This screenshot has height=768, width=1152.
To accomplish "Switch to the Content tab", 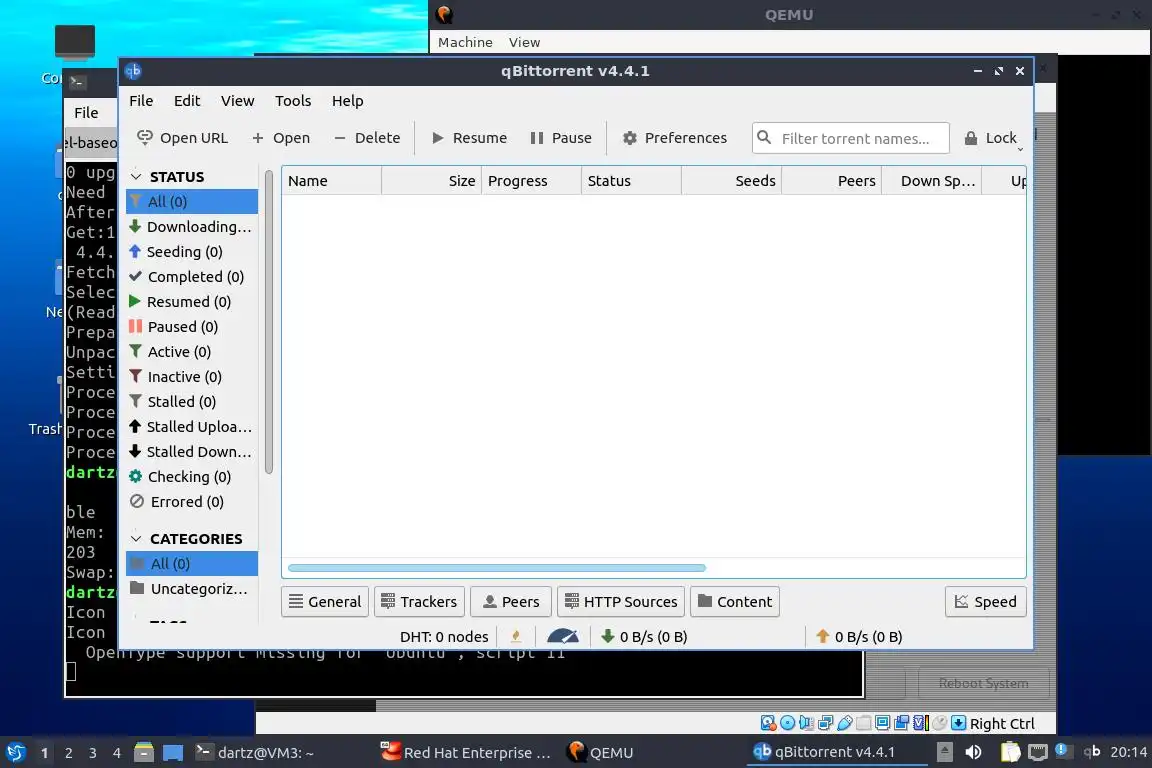I will [735, 601].
